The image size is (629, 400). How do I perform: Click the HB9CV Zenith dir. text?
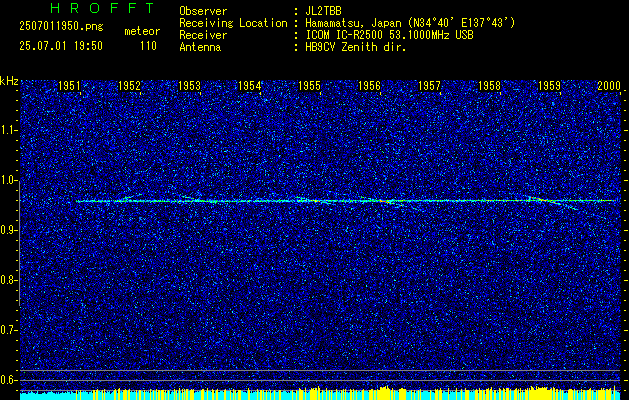[355, 47]
